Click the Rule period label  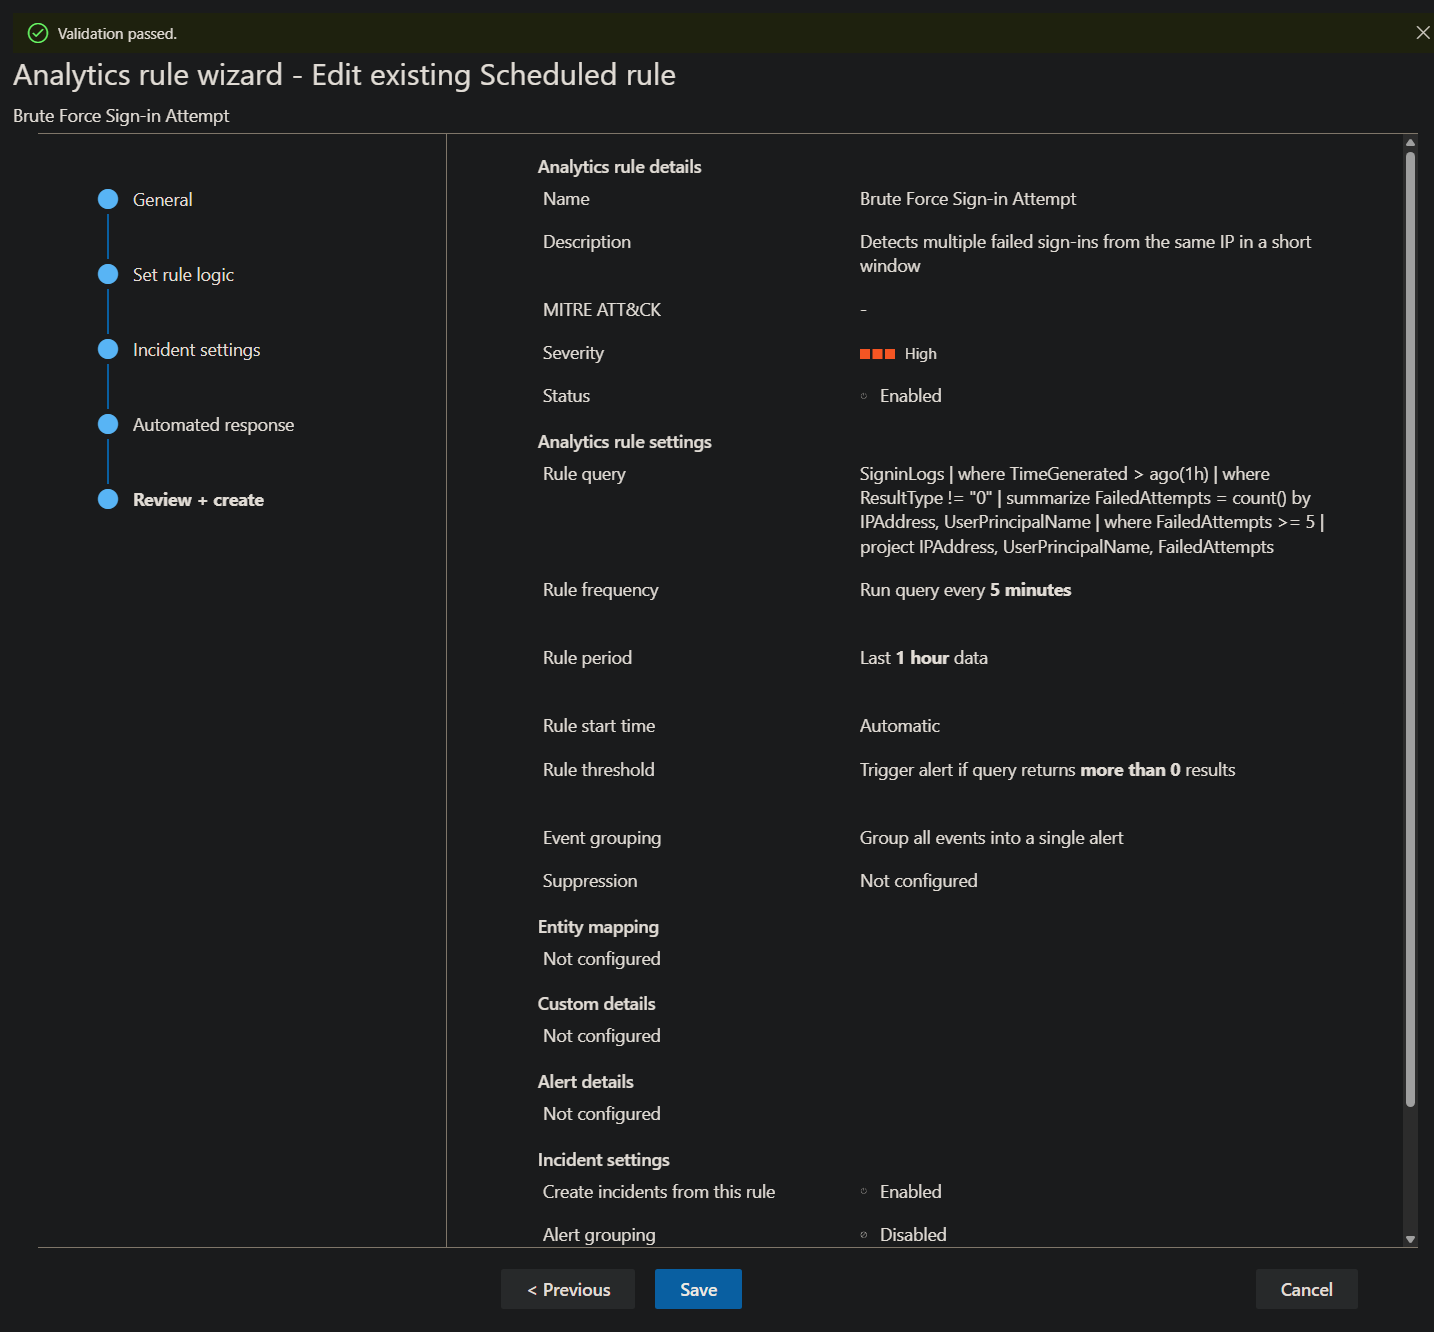(587, 657)
